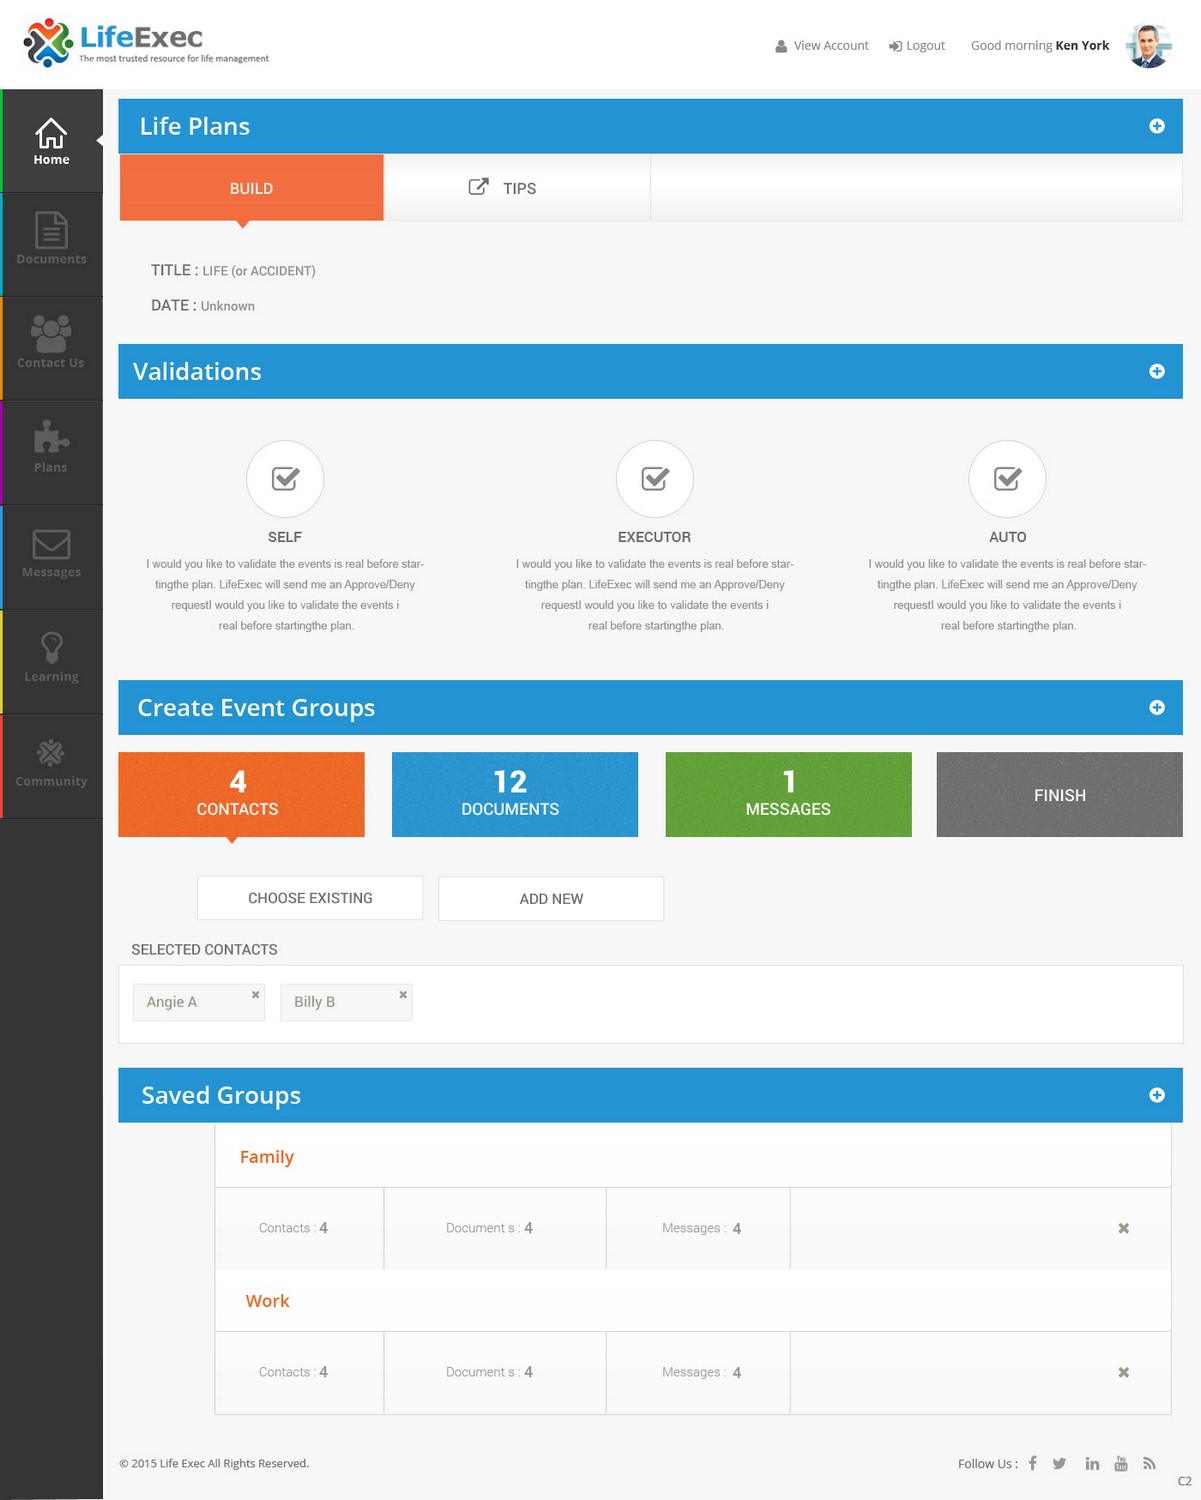1201x1500 pixels.
Task: Click the SELECTED CONTACTS label
Action: click(204, 949)
